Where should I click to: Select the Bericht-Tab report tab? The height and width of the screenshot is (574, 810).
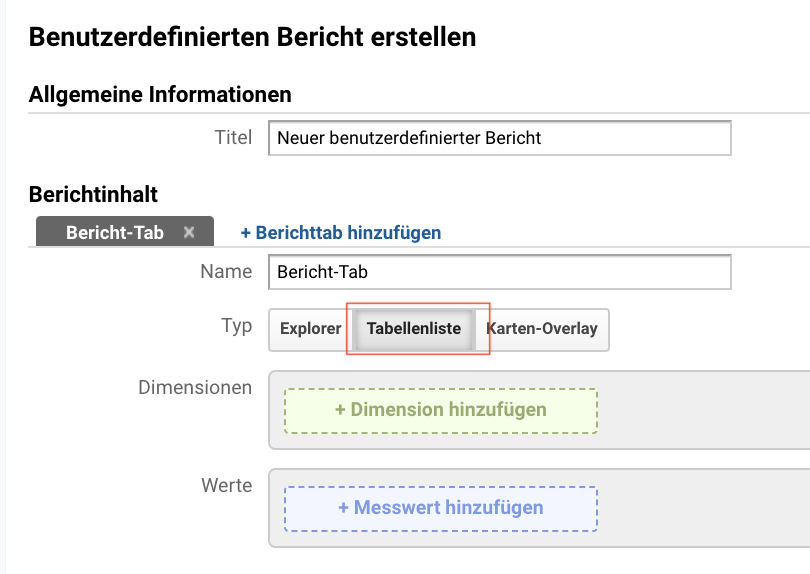click(x=115, y=232)
